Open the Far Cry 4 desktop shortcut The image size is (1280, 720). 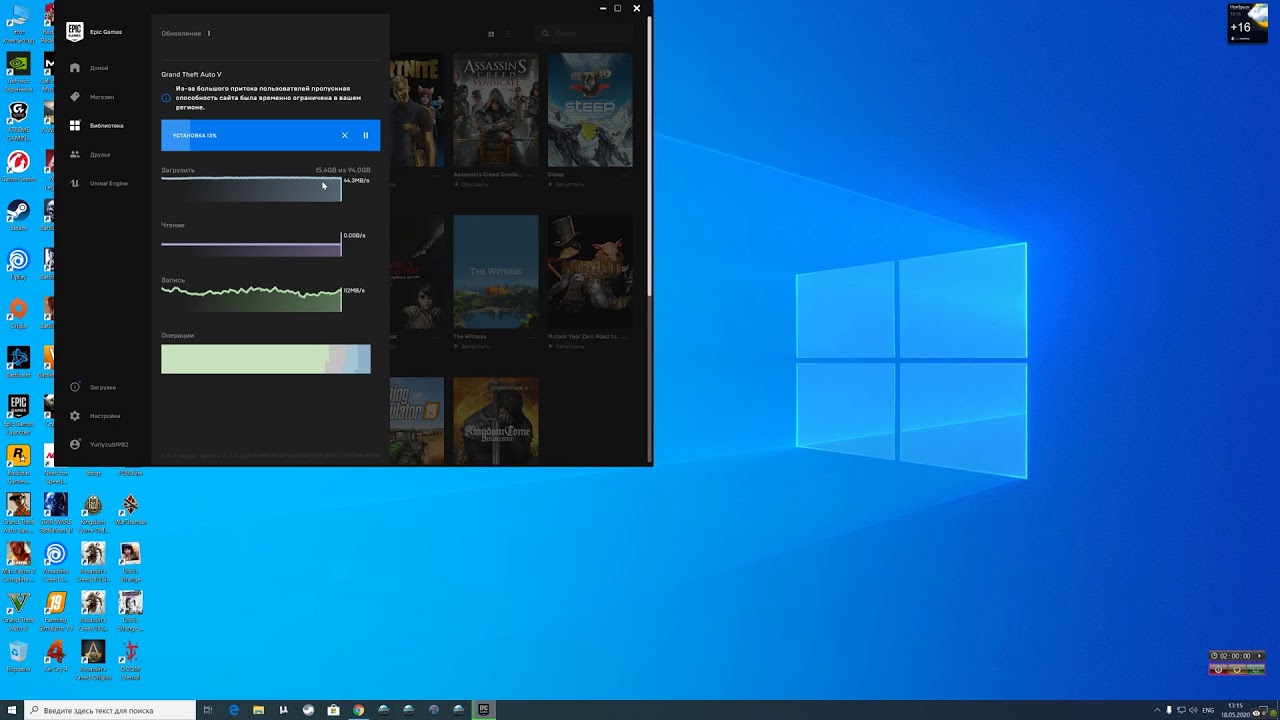coord(56,658)
